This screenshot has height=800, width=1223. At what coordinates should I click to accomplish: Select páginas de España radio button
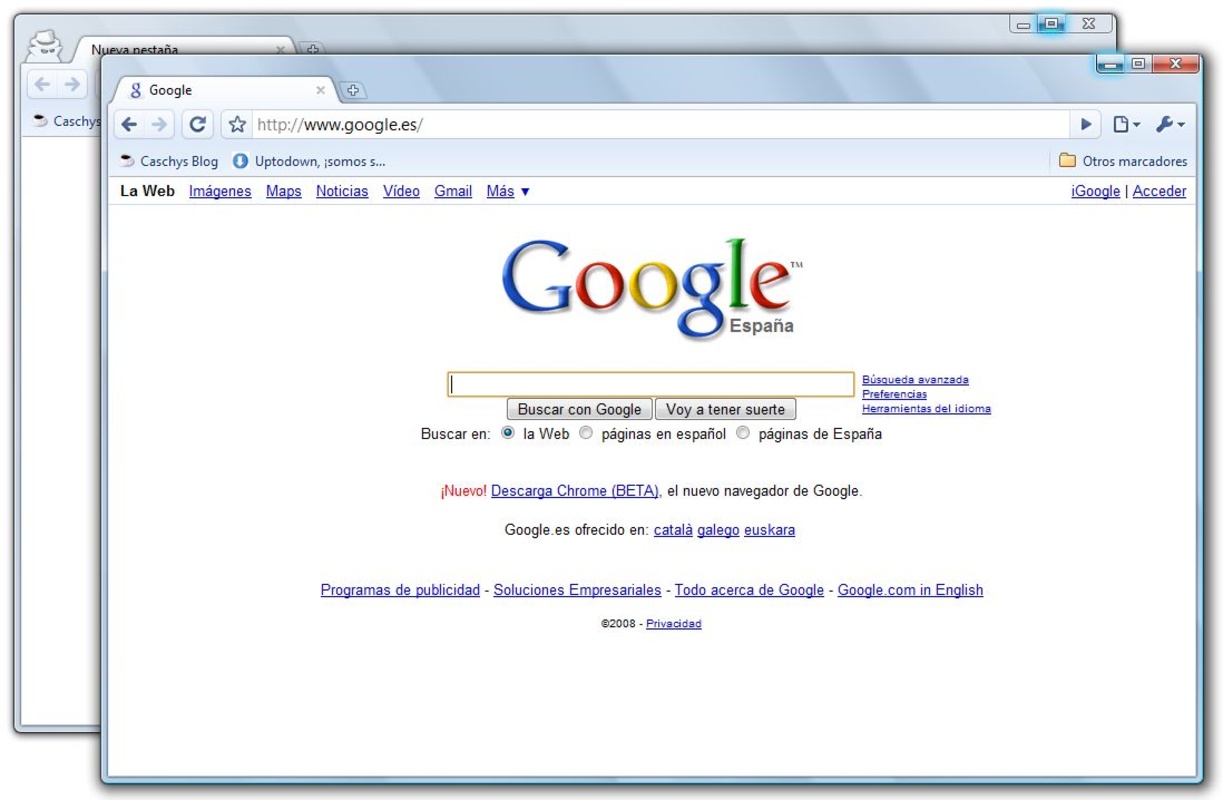(x=743, y=434)
